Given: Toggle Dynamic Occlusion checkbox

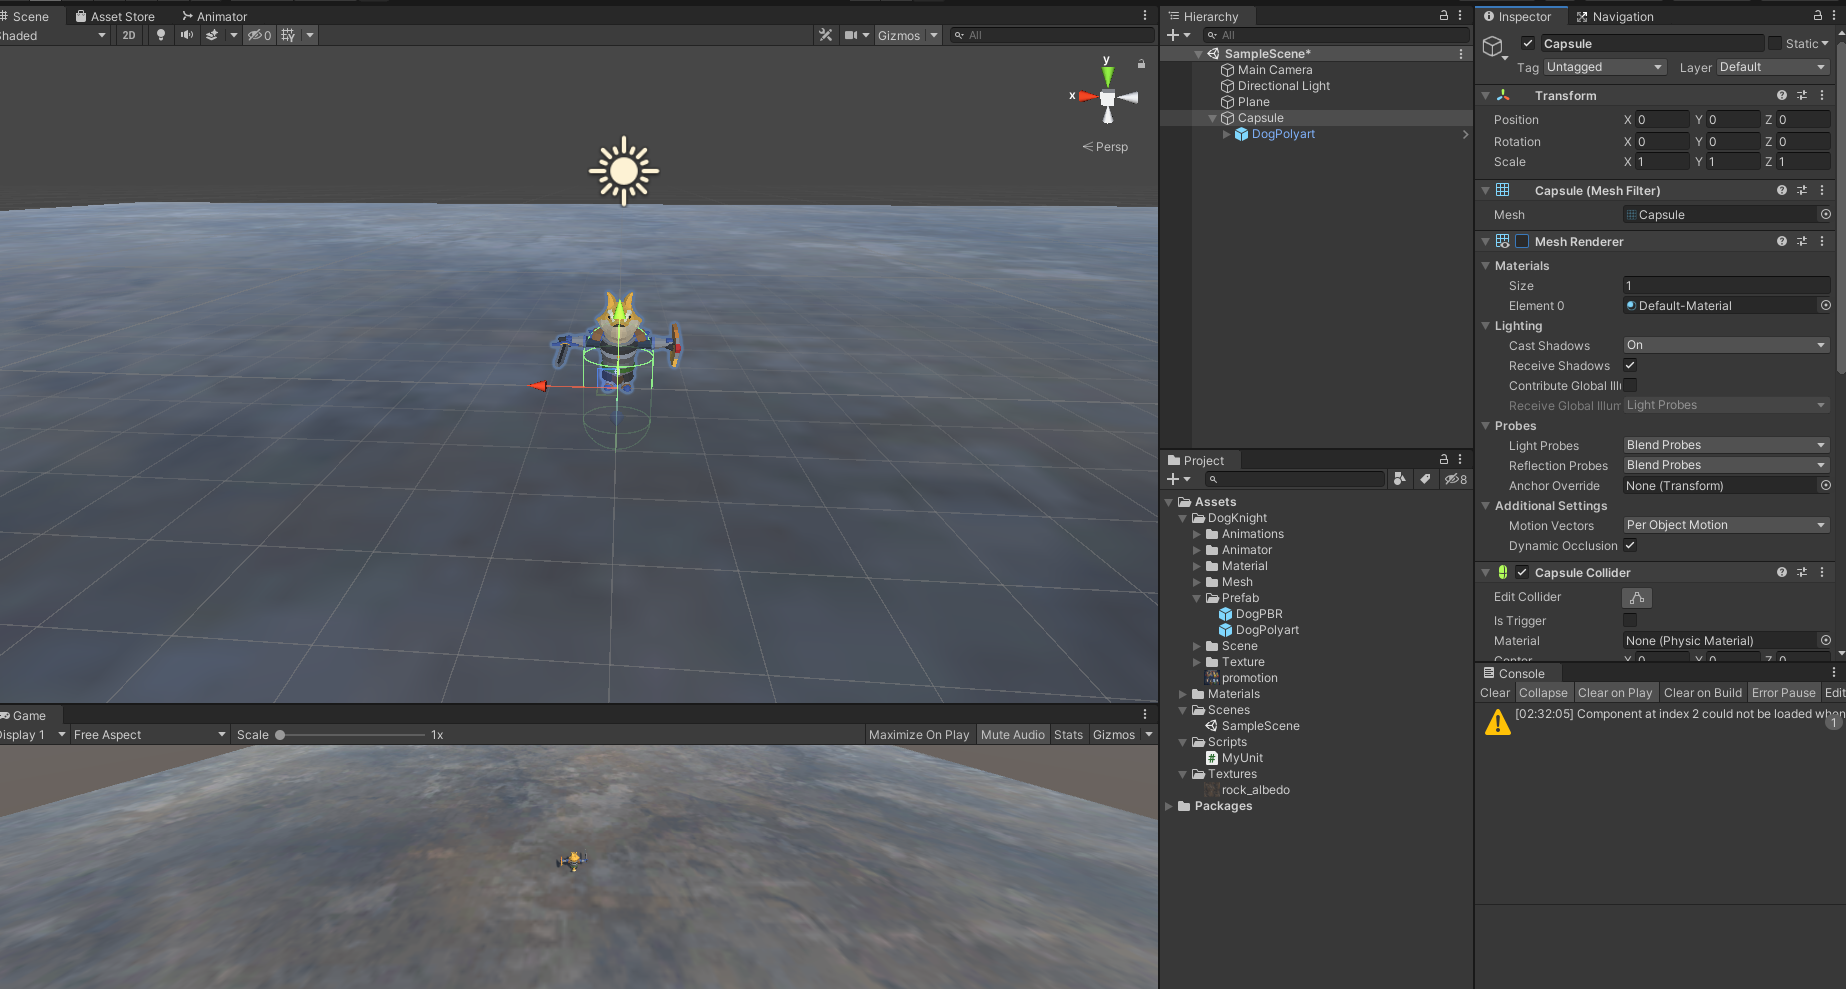Looking at the screenshot, I should pos(1630,545).
